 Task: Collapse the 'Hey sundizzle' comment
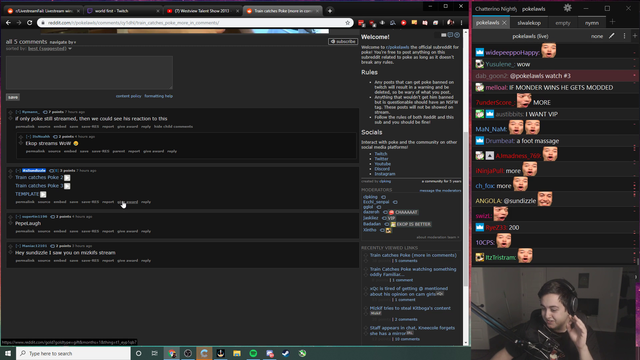click(x=18, y=246)
